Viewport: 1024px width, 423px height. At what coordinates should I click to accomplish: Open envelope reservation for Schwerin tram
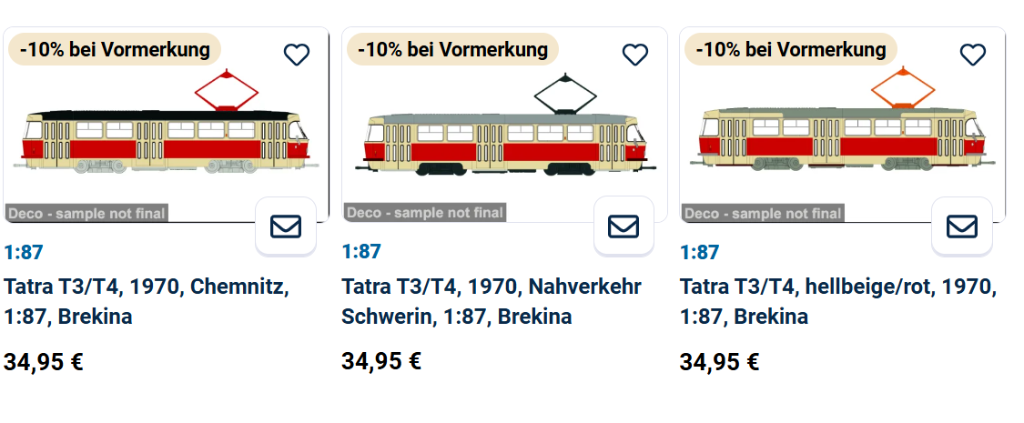pos(623,227)
